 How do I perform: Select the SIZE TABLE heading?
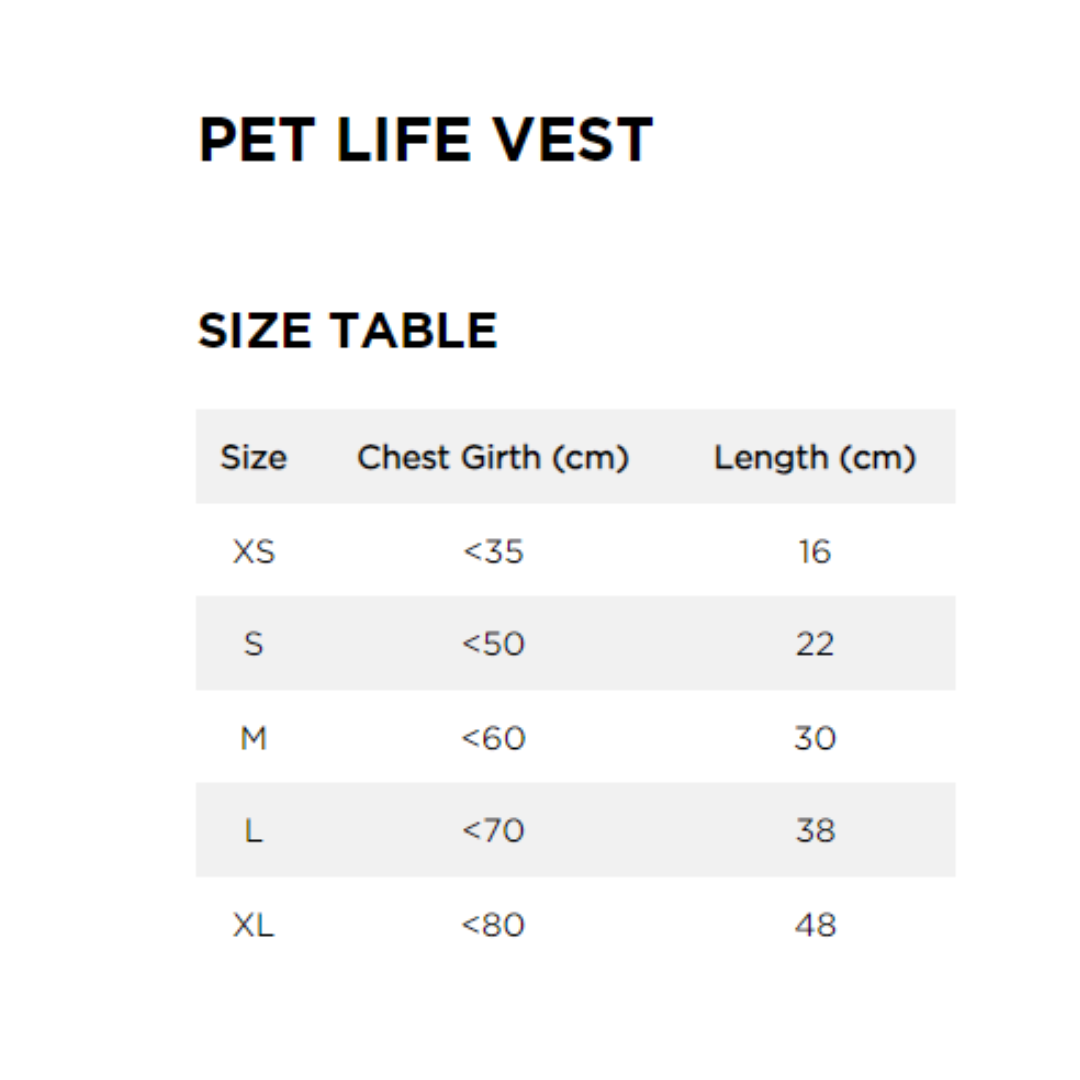(347, 330)
